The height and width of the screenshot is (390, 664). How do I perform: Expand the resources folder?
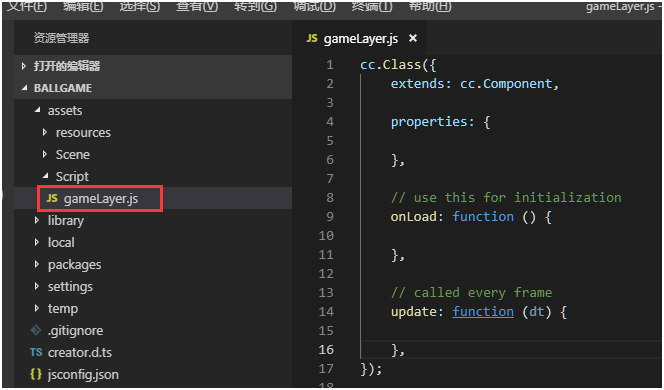tap(45, 133)
